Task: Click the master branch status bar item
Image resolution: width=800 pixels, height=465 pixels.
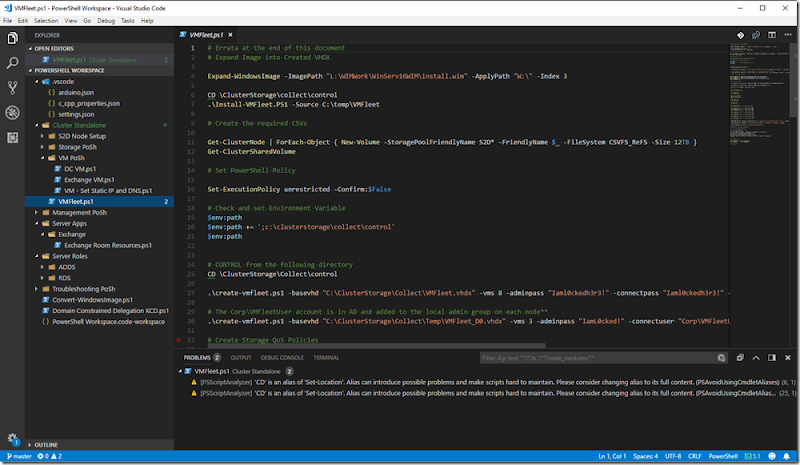Action: pos(18,457)
